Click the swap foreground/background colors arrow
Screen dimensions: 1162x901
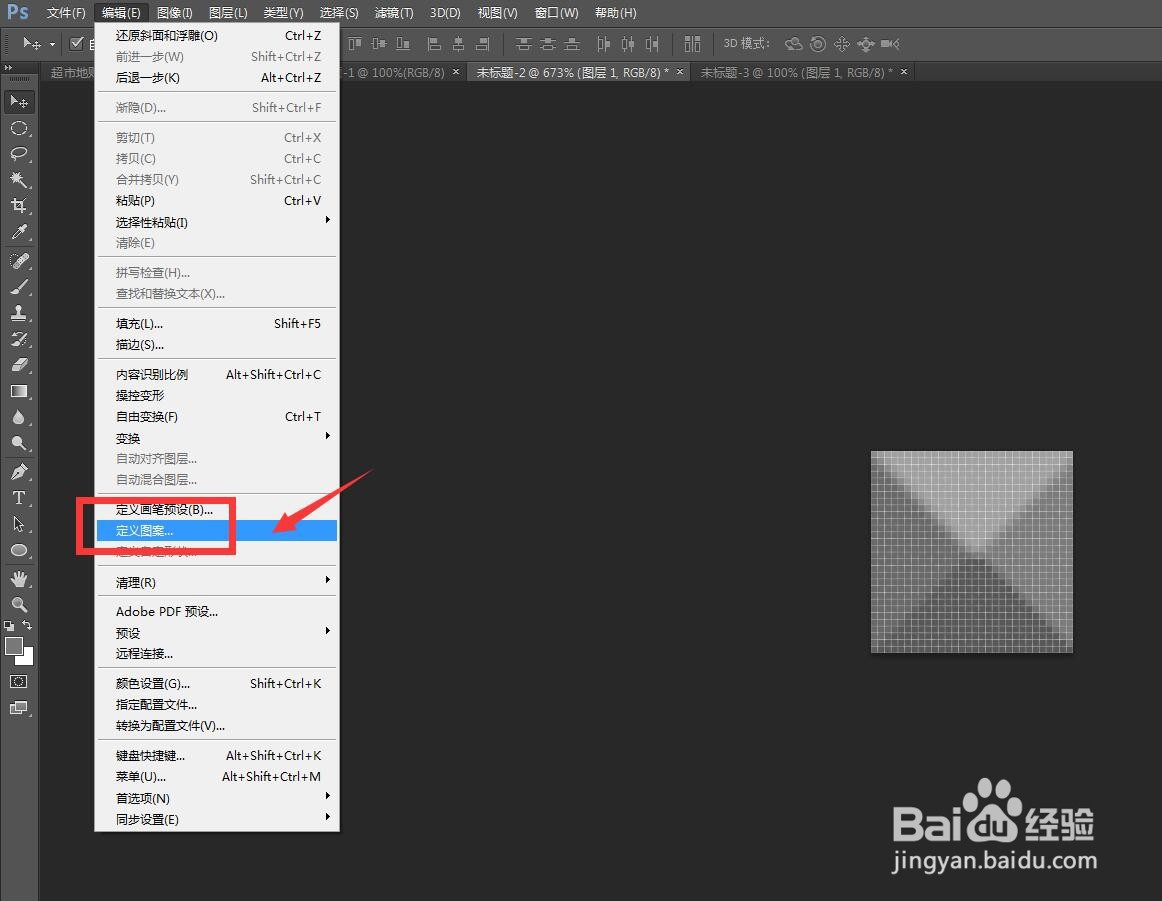pyautogui.click(x=30, y=622)
